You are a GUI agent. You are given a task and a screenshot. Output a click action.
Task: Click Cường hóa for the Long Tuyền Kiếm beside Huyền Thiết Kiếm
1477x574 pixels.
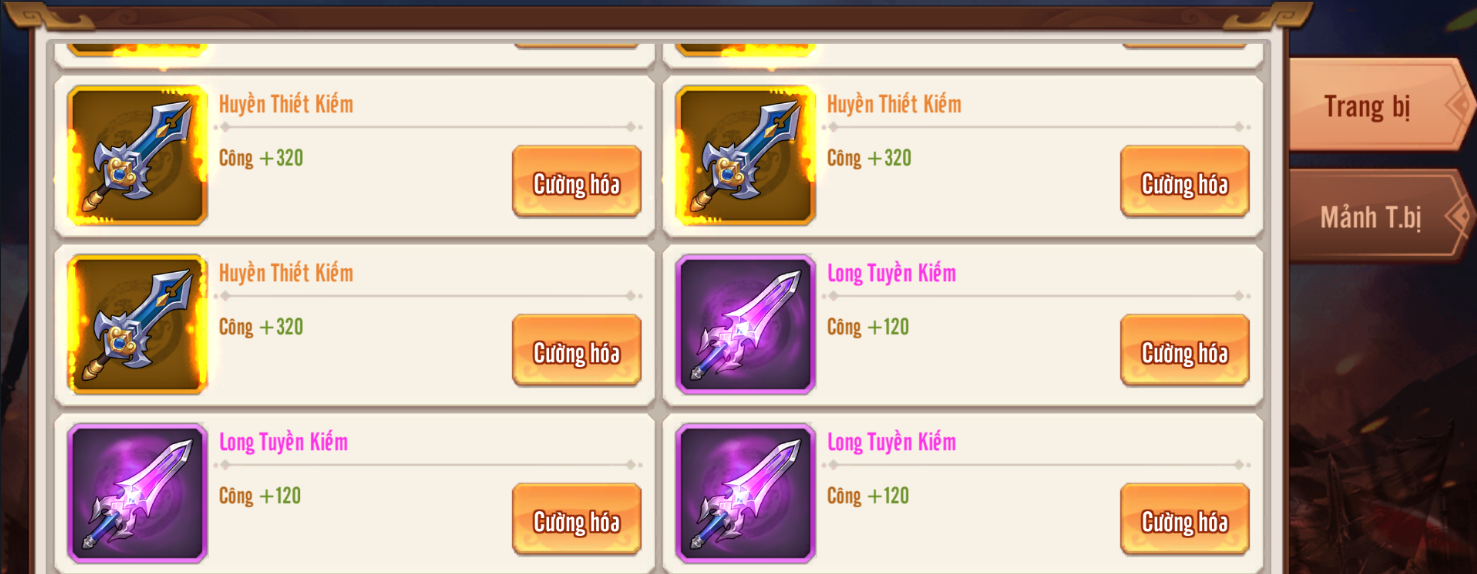[x=1185, y=351]
